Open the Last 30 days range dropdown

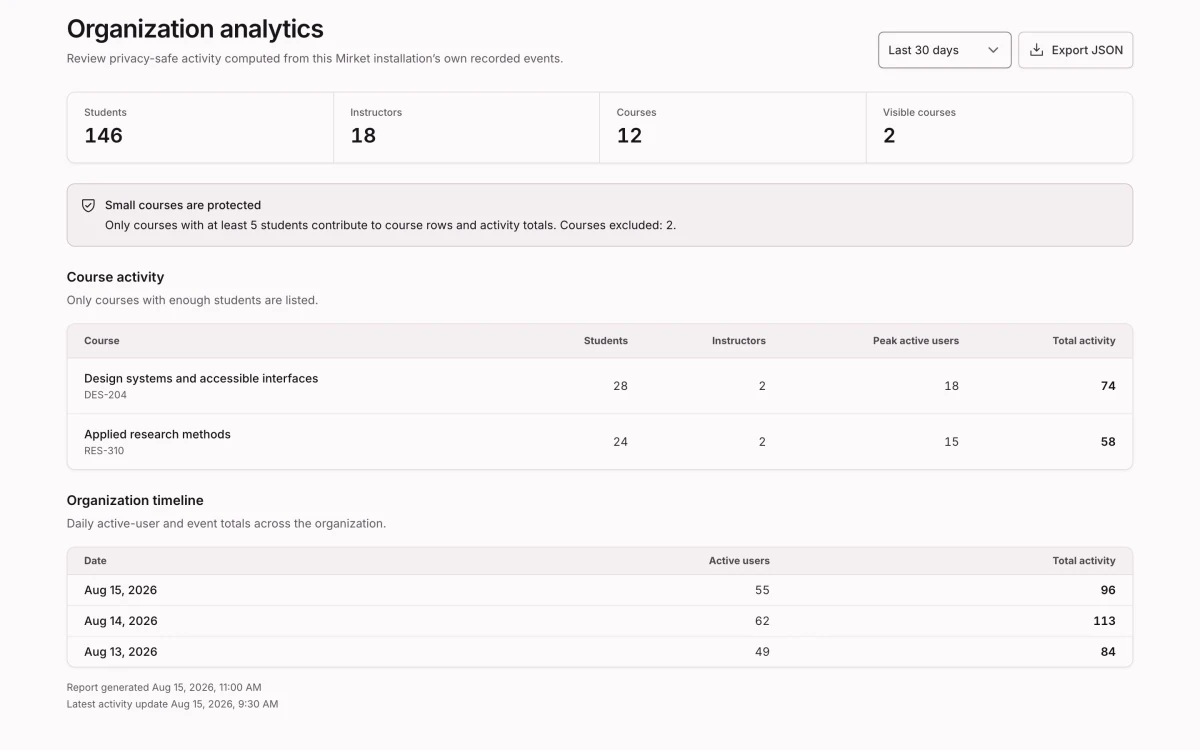(944, 50)
